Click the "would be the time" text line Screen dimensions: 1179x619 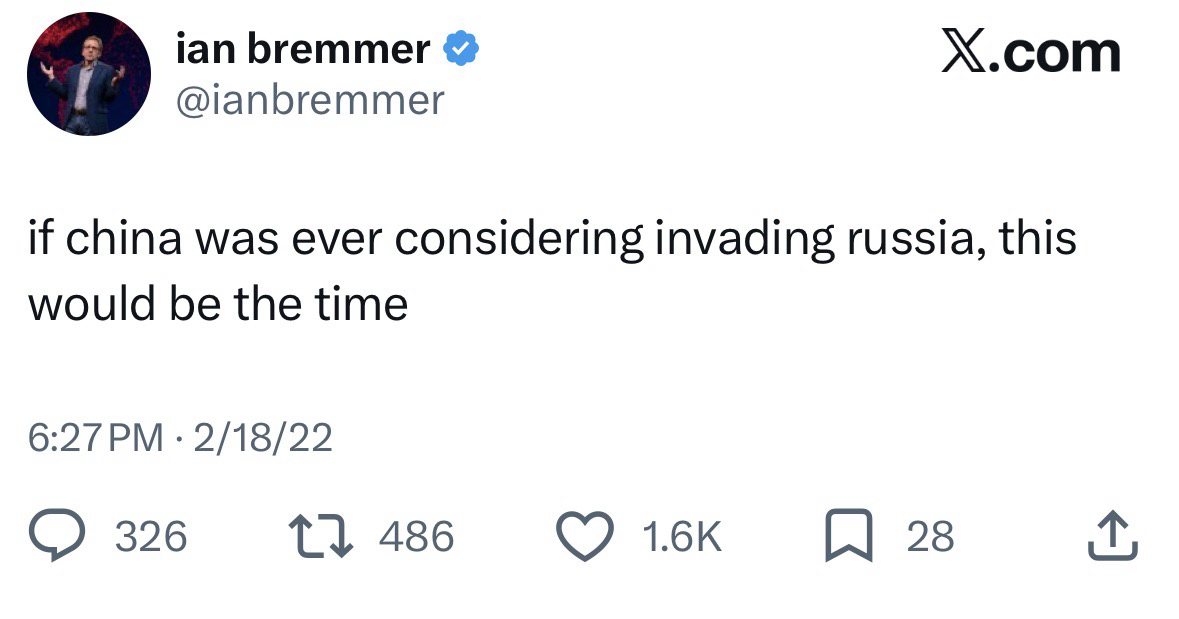click(217, 303)
